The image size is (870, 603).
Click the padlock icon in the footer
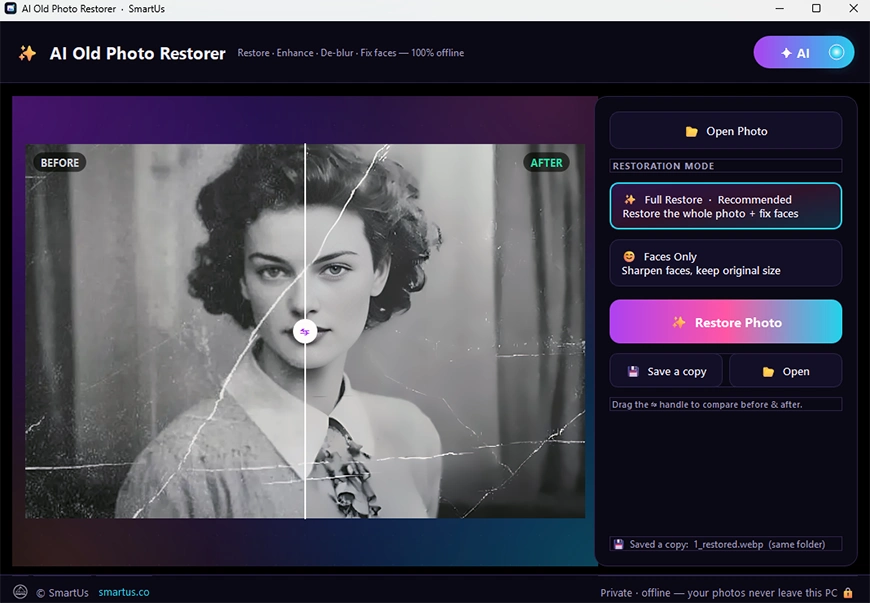[848, 593]
